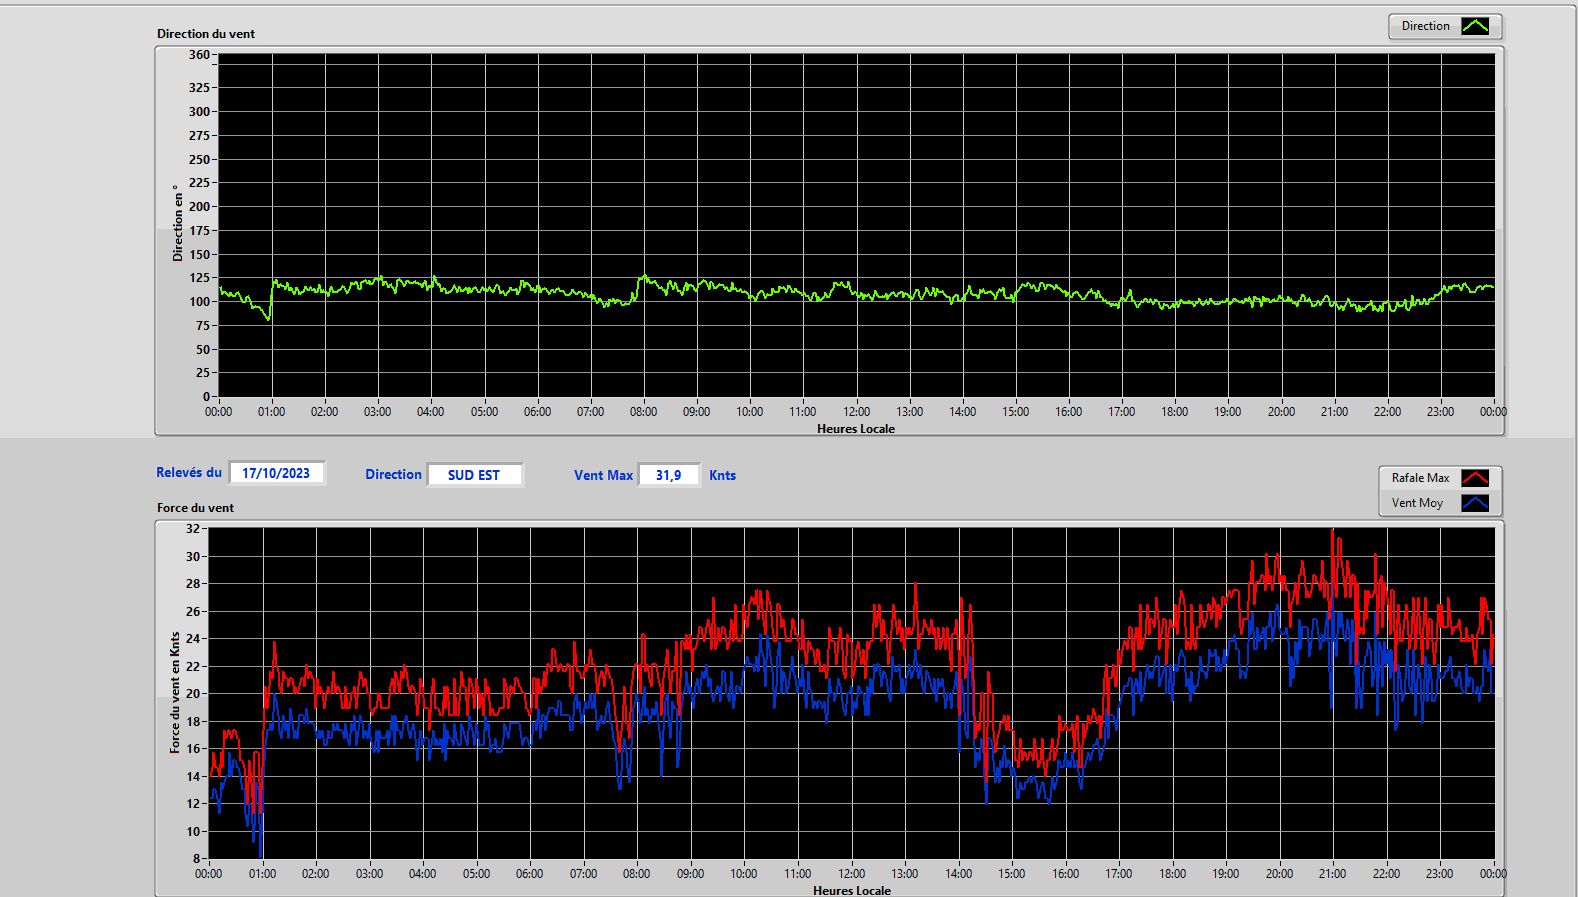Click 'Heures Locale' label under direction chart
Screen dimensions: 1578x897
[856, 429]
